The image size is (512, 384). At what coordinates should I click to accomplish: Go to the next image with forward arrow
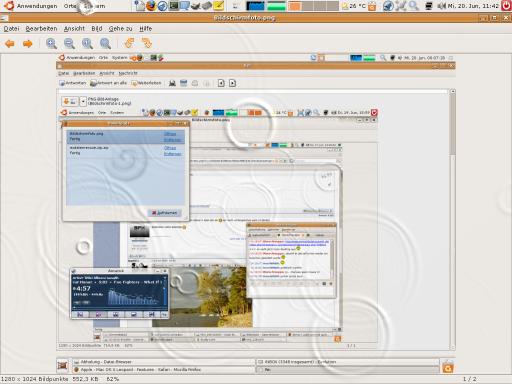click(x=28, y=43)
